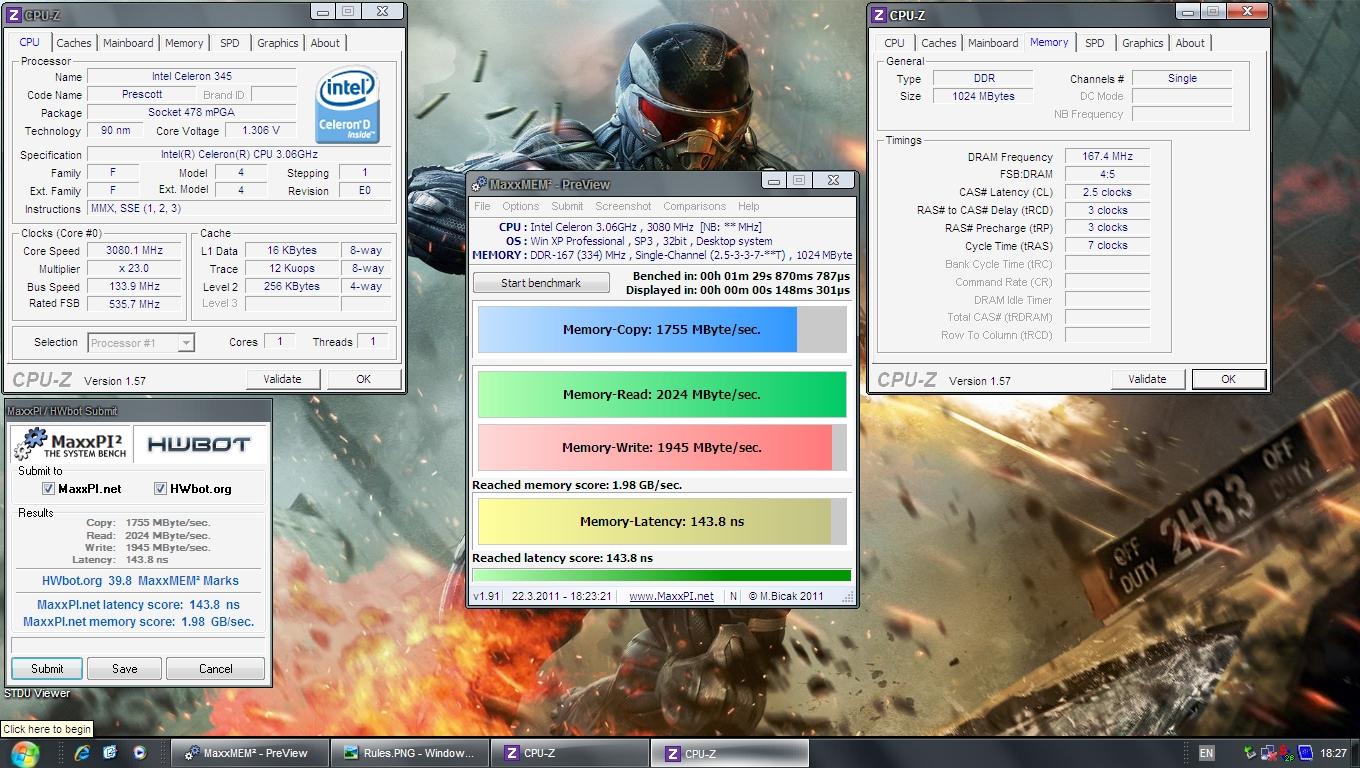Click the HWBOT logo in submit dialog
Screen dimensions: 1360x768
click(198, 444)
